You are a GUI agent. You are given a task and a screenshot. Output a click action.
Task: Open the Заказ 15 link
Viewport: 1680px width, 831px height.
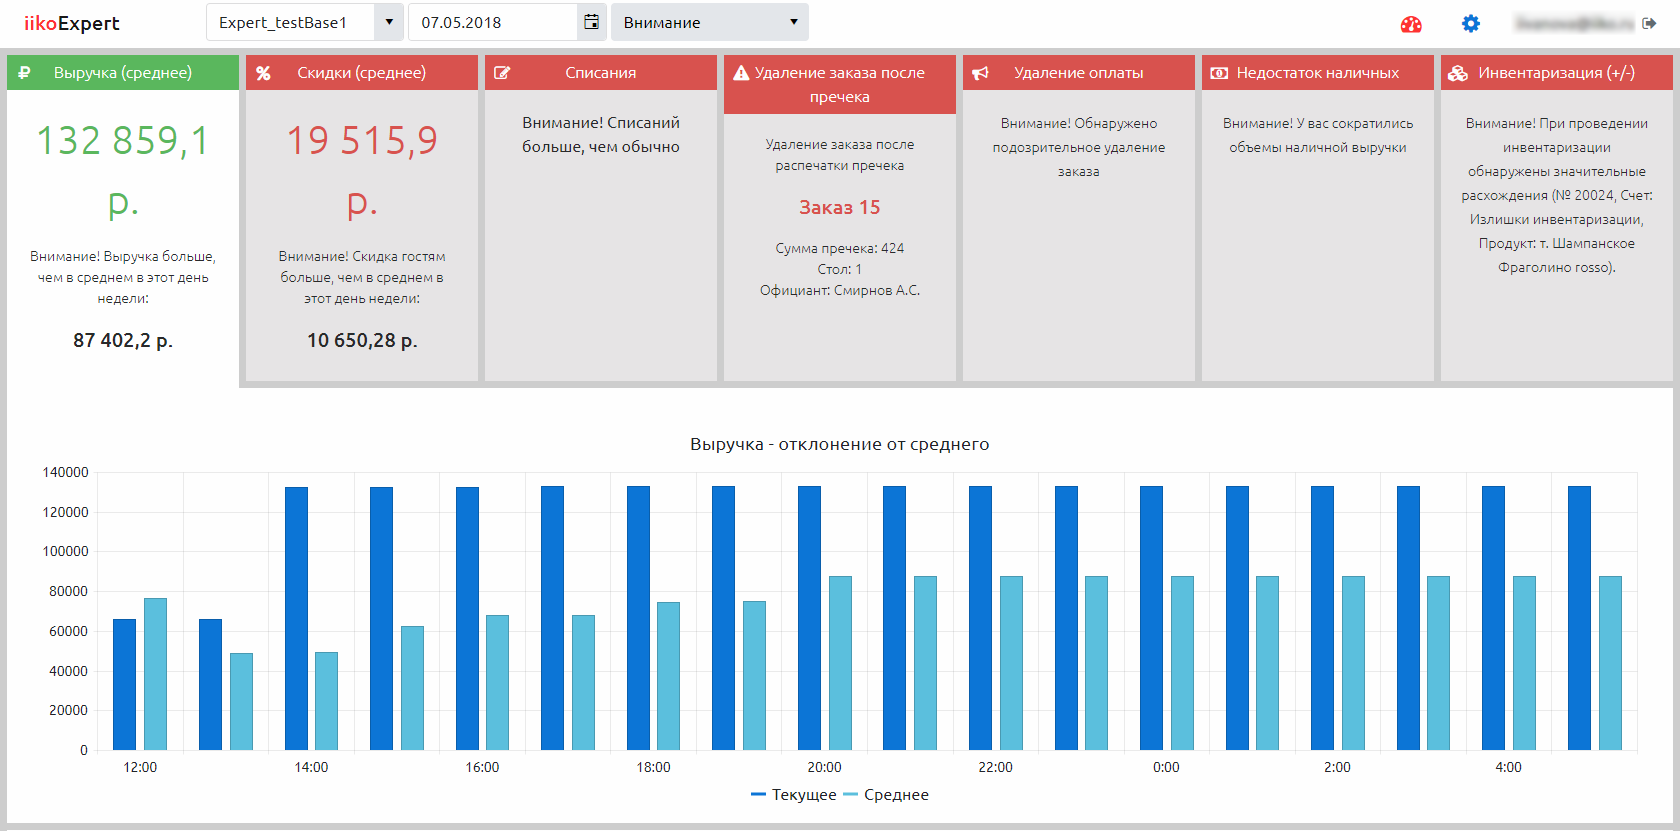click(x=839, y=207)
